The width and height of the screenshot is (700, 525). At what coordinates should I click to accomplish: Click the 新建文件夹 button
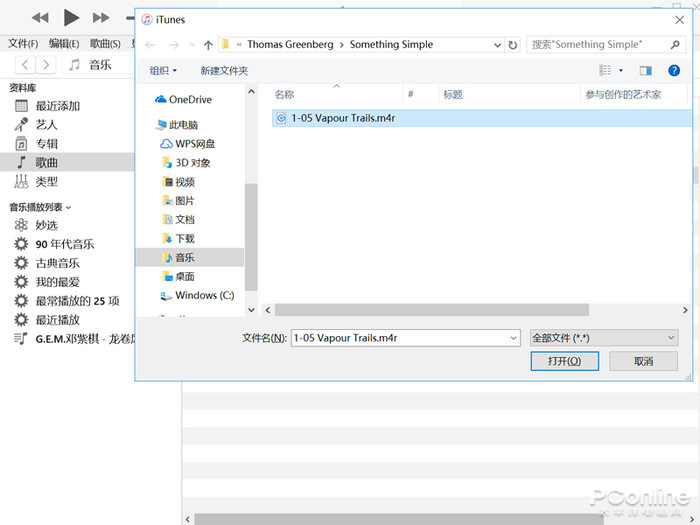pyautogui.click(x=224, y=71)
